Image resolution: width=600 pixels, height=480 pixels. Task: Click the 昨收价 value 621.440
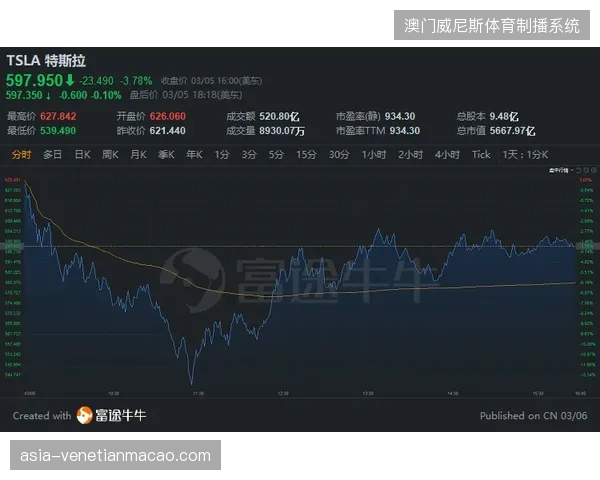(x=168, y=131)
